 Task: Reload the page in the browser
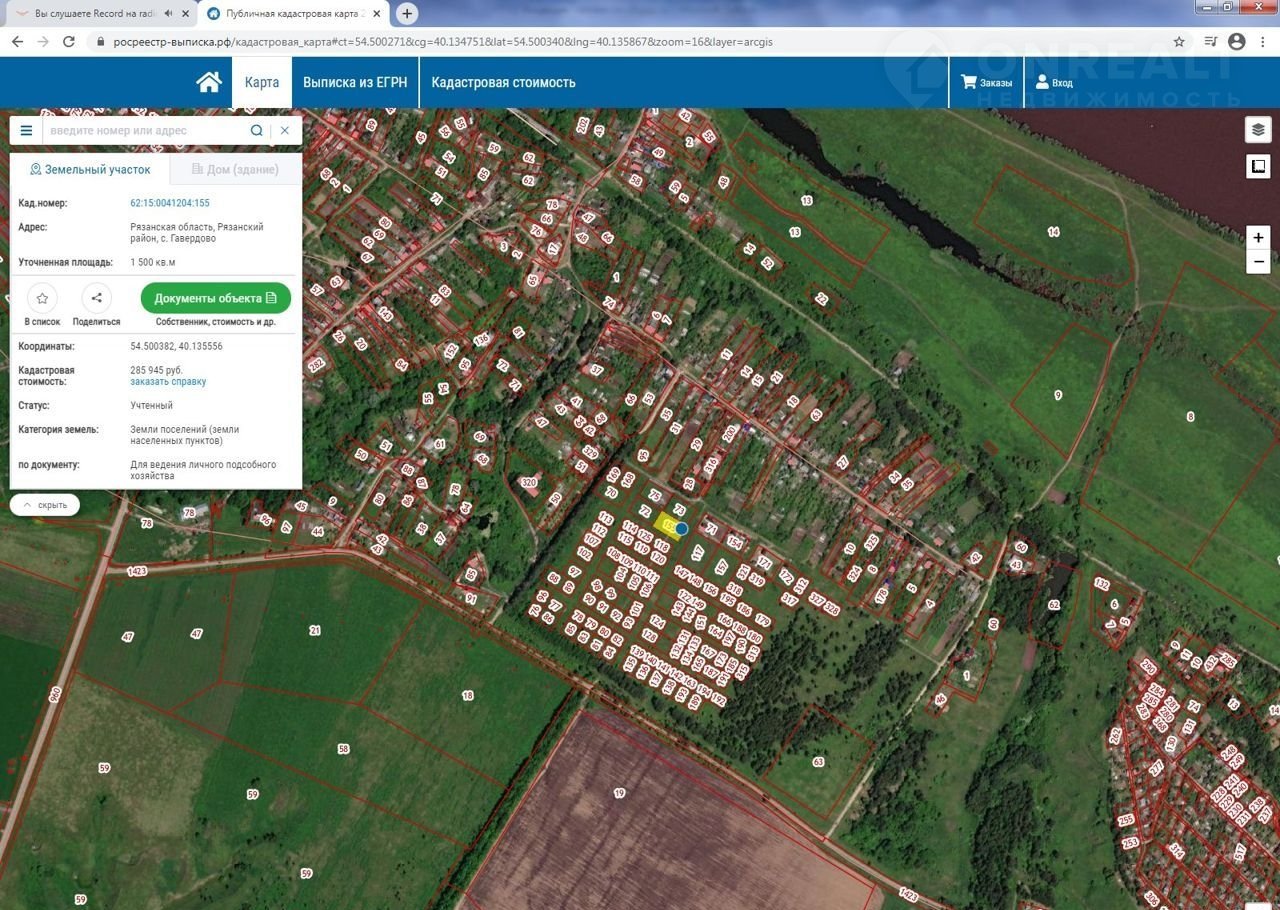69,42
